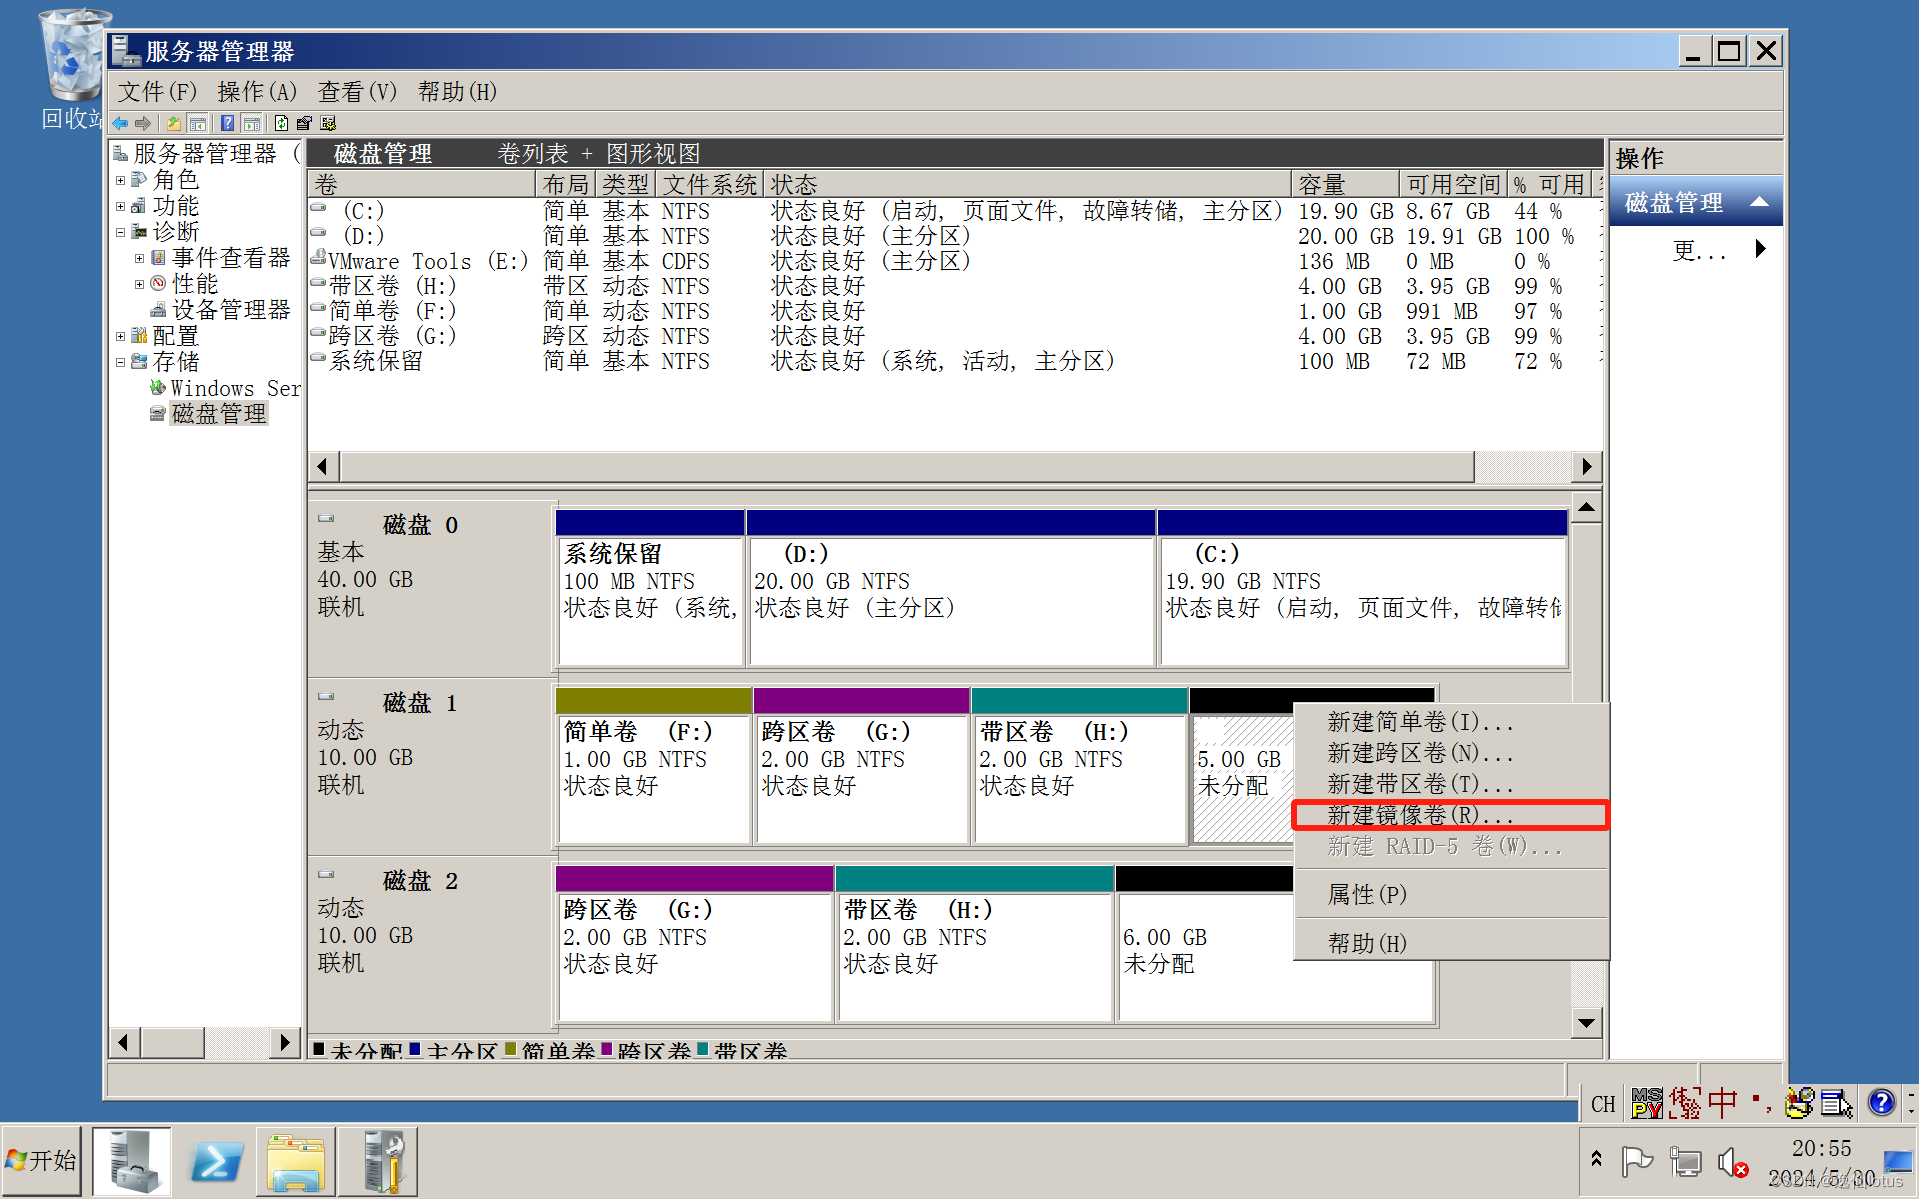Click graphical view scroll up arrow
This screenshot has height=1199, width=1919.
pos(1586,508)
